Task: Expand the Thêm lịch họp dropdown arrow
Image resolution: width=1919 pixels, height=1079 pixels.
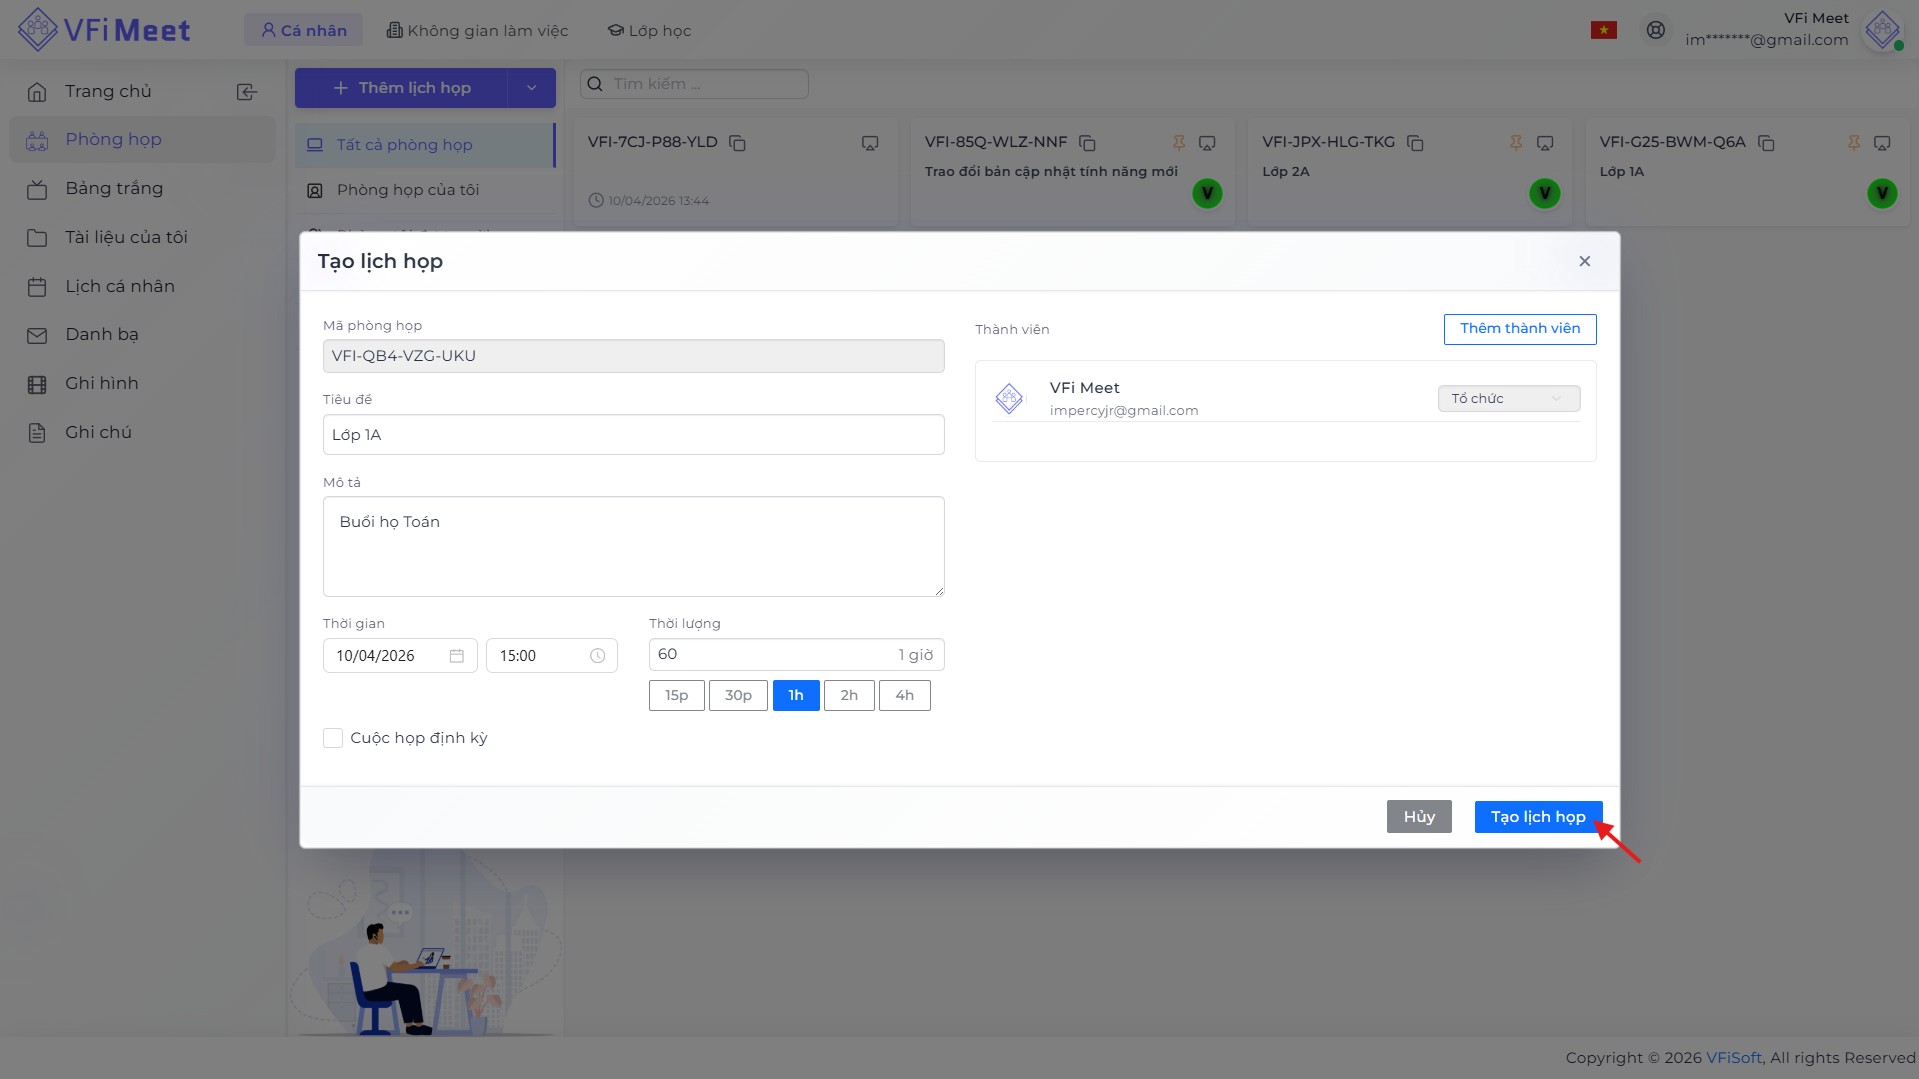Action: point(531,88)
